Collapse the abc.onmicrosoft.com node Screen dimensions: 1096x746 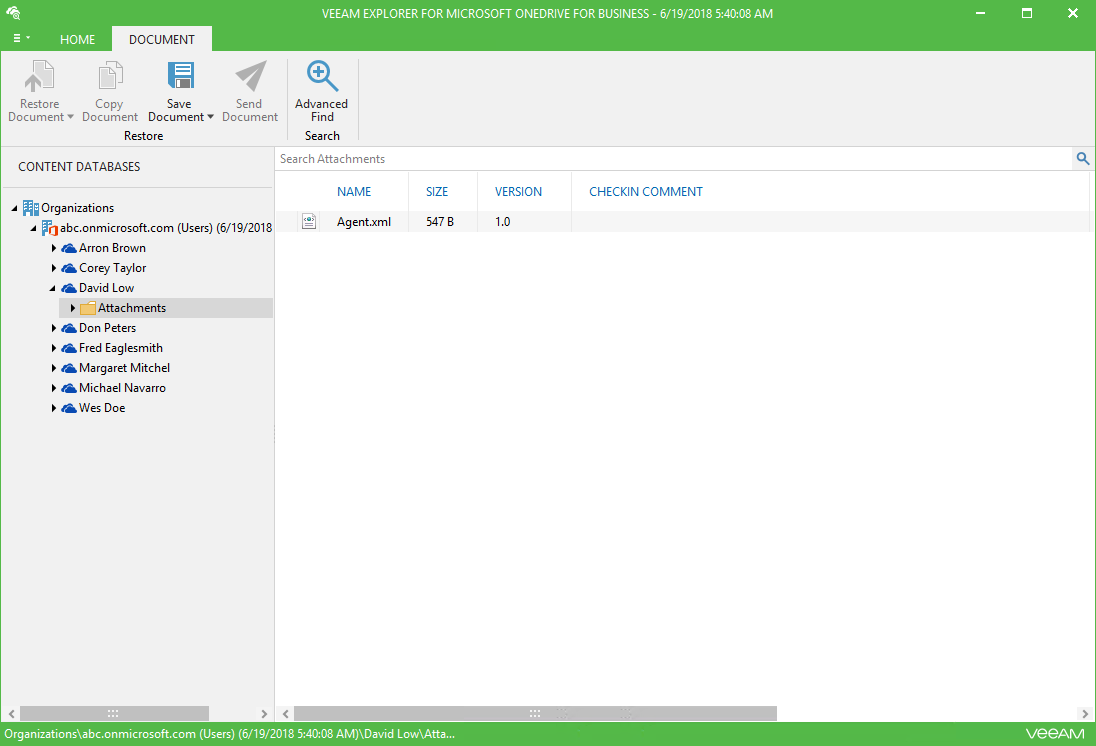pyautogui.click(x=34, y=229)
